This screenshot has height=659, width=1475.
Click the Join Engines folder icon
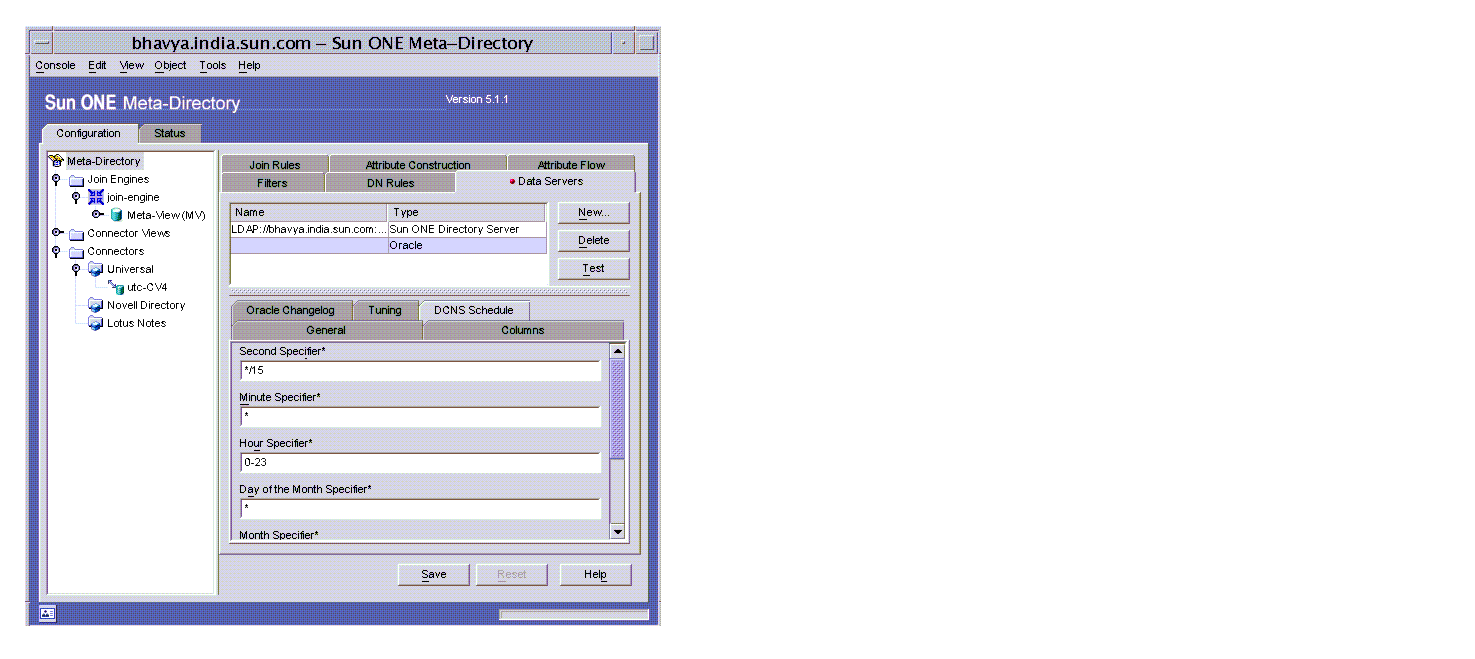click(x=76, y=180)
